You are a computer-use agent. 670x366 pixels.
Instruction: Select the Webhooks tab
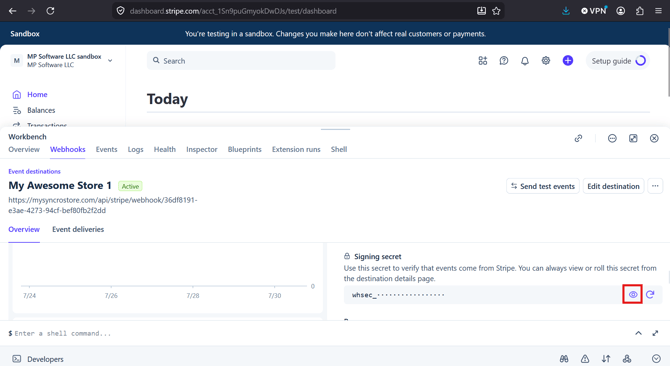68,149
